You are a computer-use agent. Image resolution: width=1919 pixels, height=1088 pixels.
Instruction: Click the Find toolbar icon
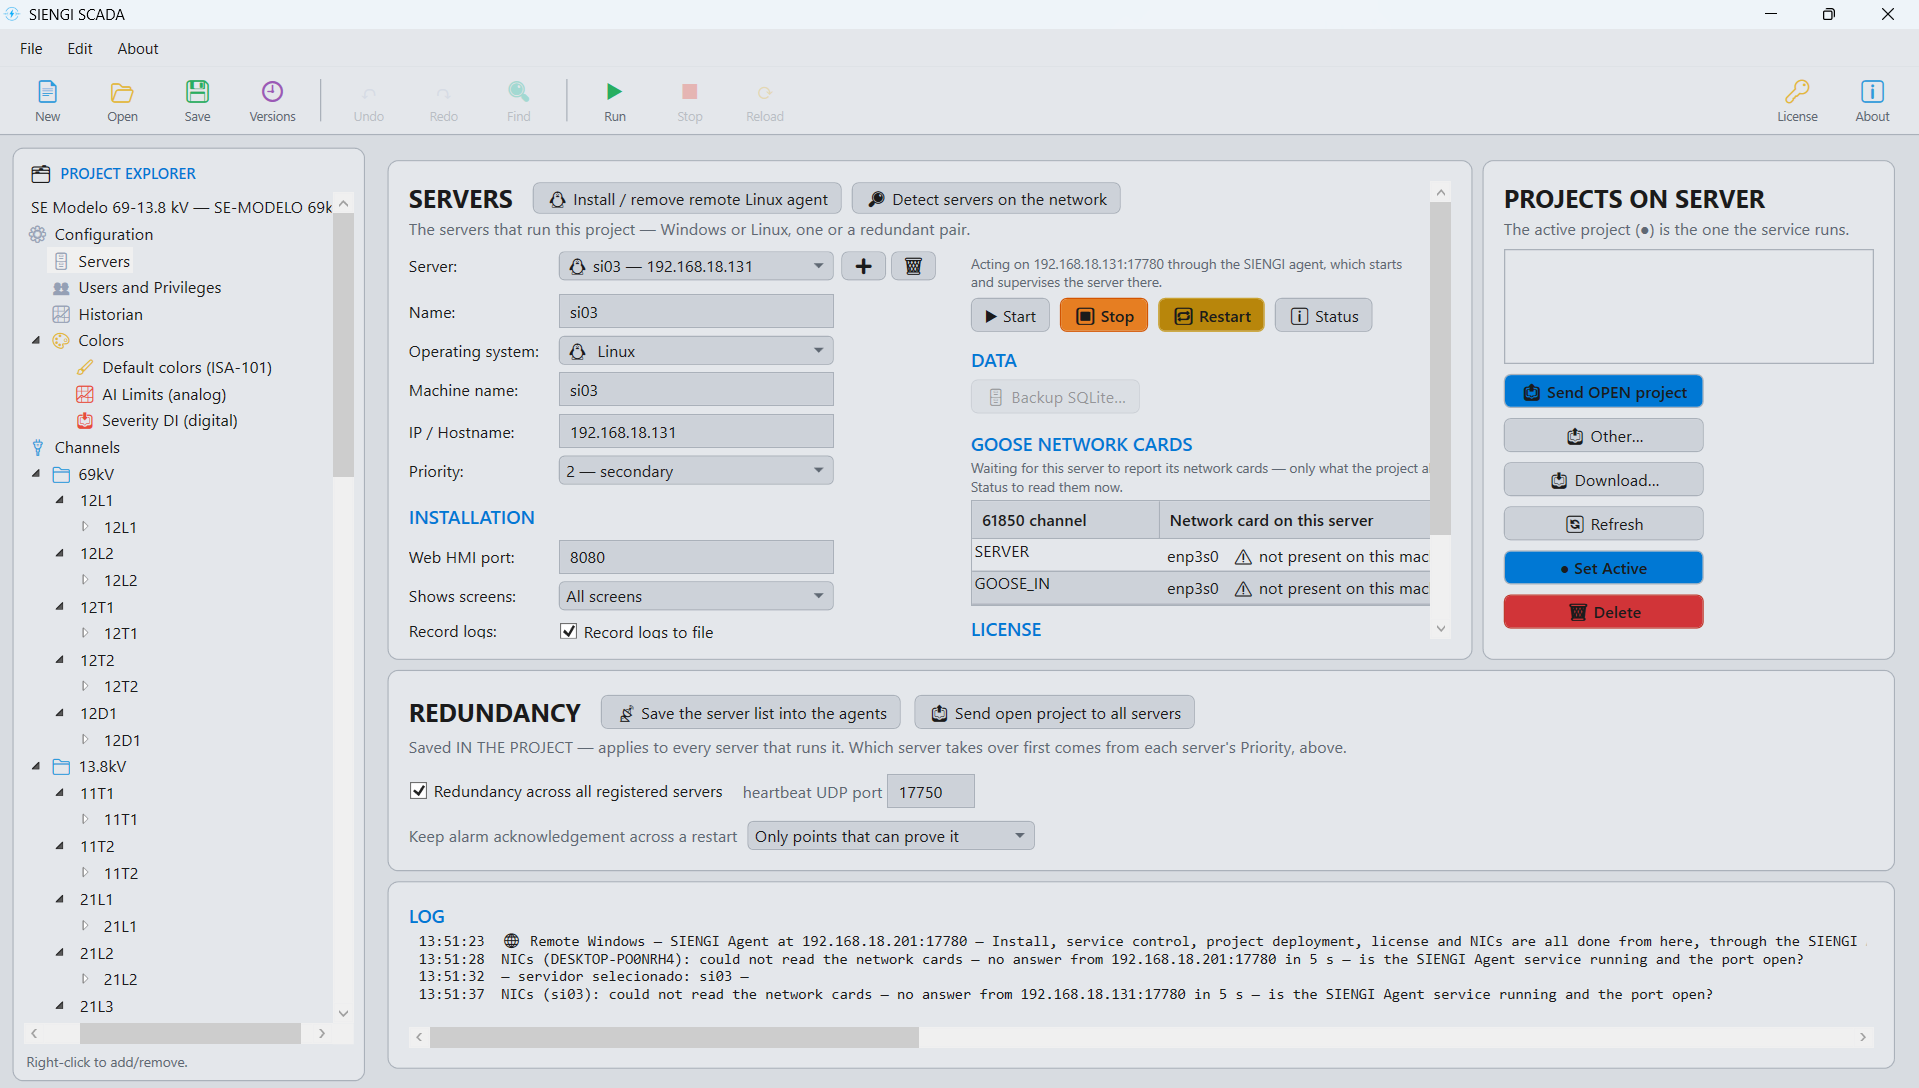[518, 100]
